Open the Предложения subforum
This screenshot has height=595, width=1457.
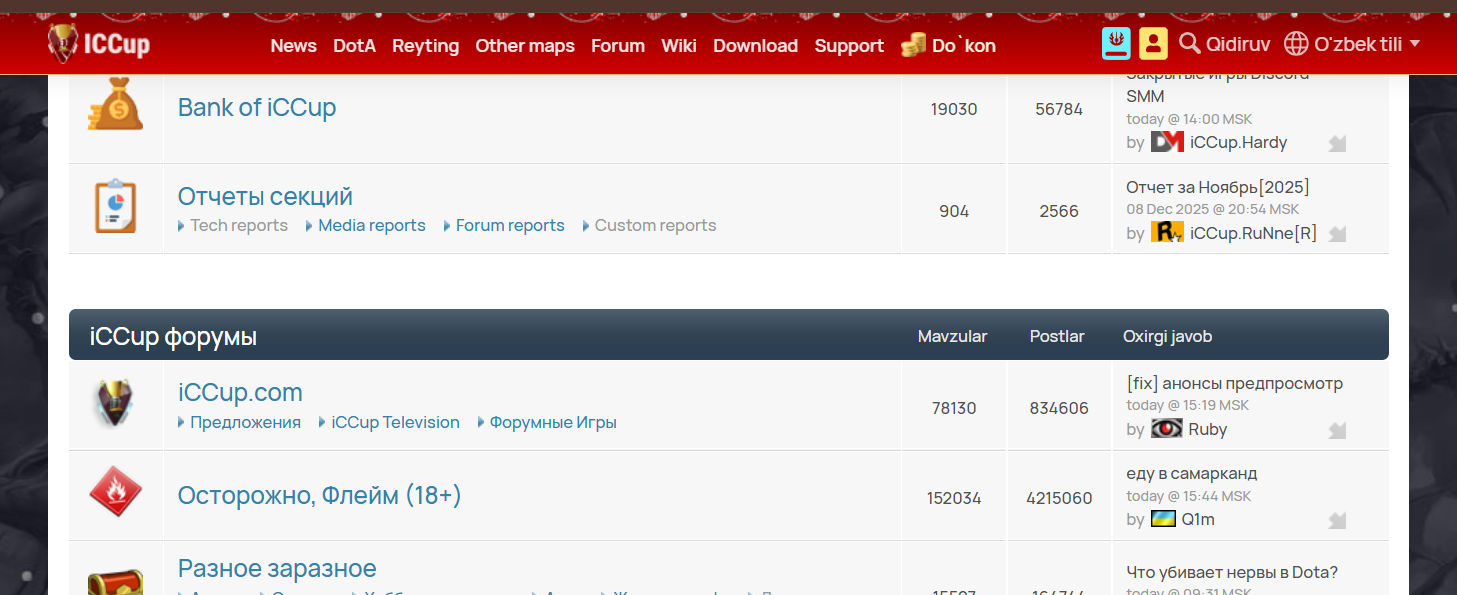[x=245, y=422]
